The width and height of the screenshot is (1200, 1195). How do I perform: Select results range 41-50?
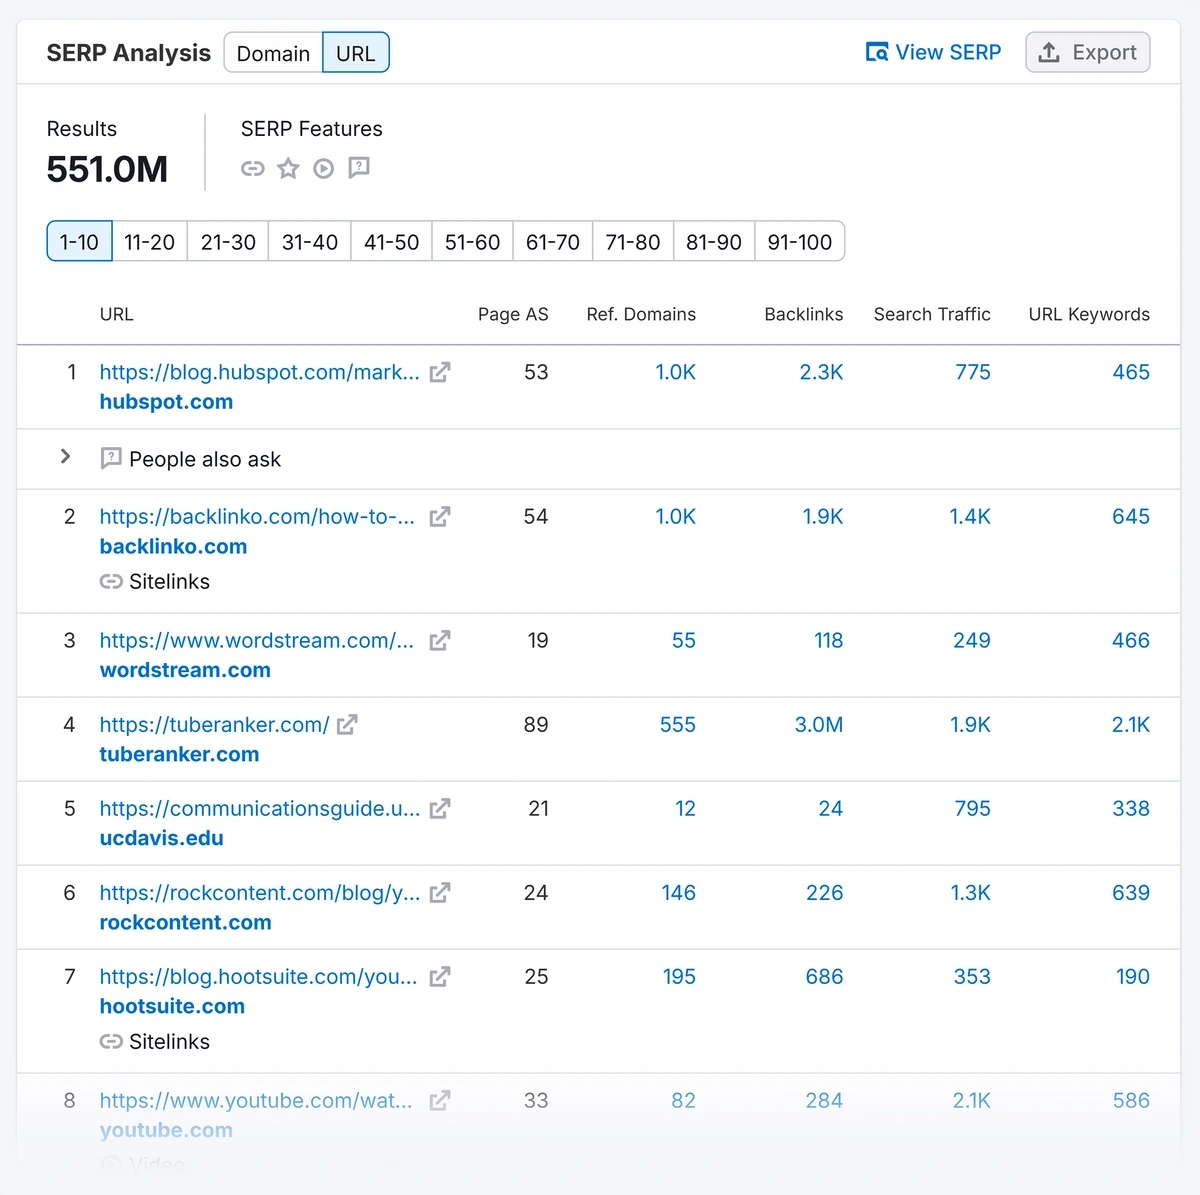click(391, 242)
